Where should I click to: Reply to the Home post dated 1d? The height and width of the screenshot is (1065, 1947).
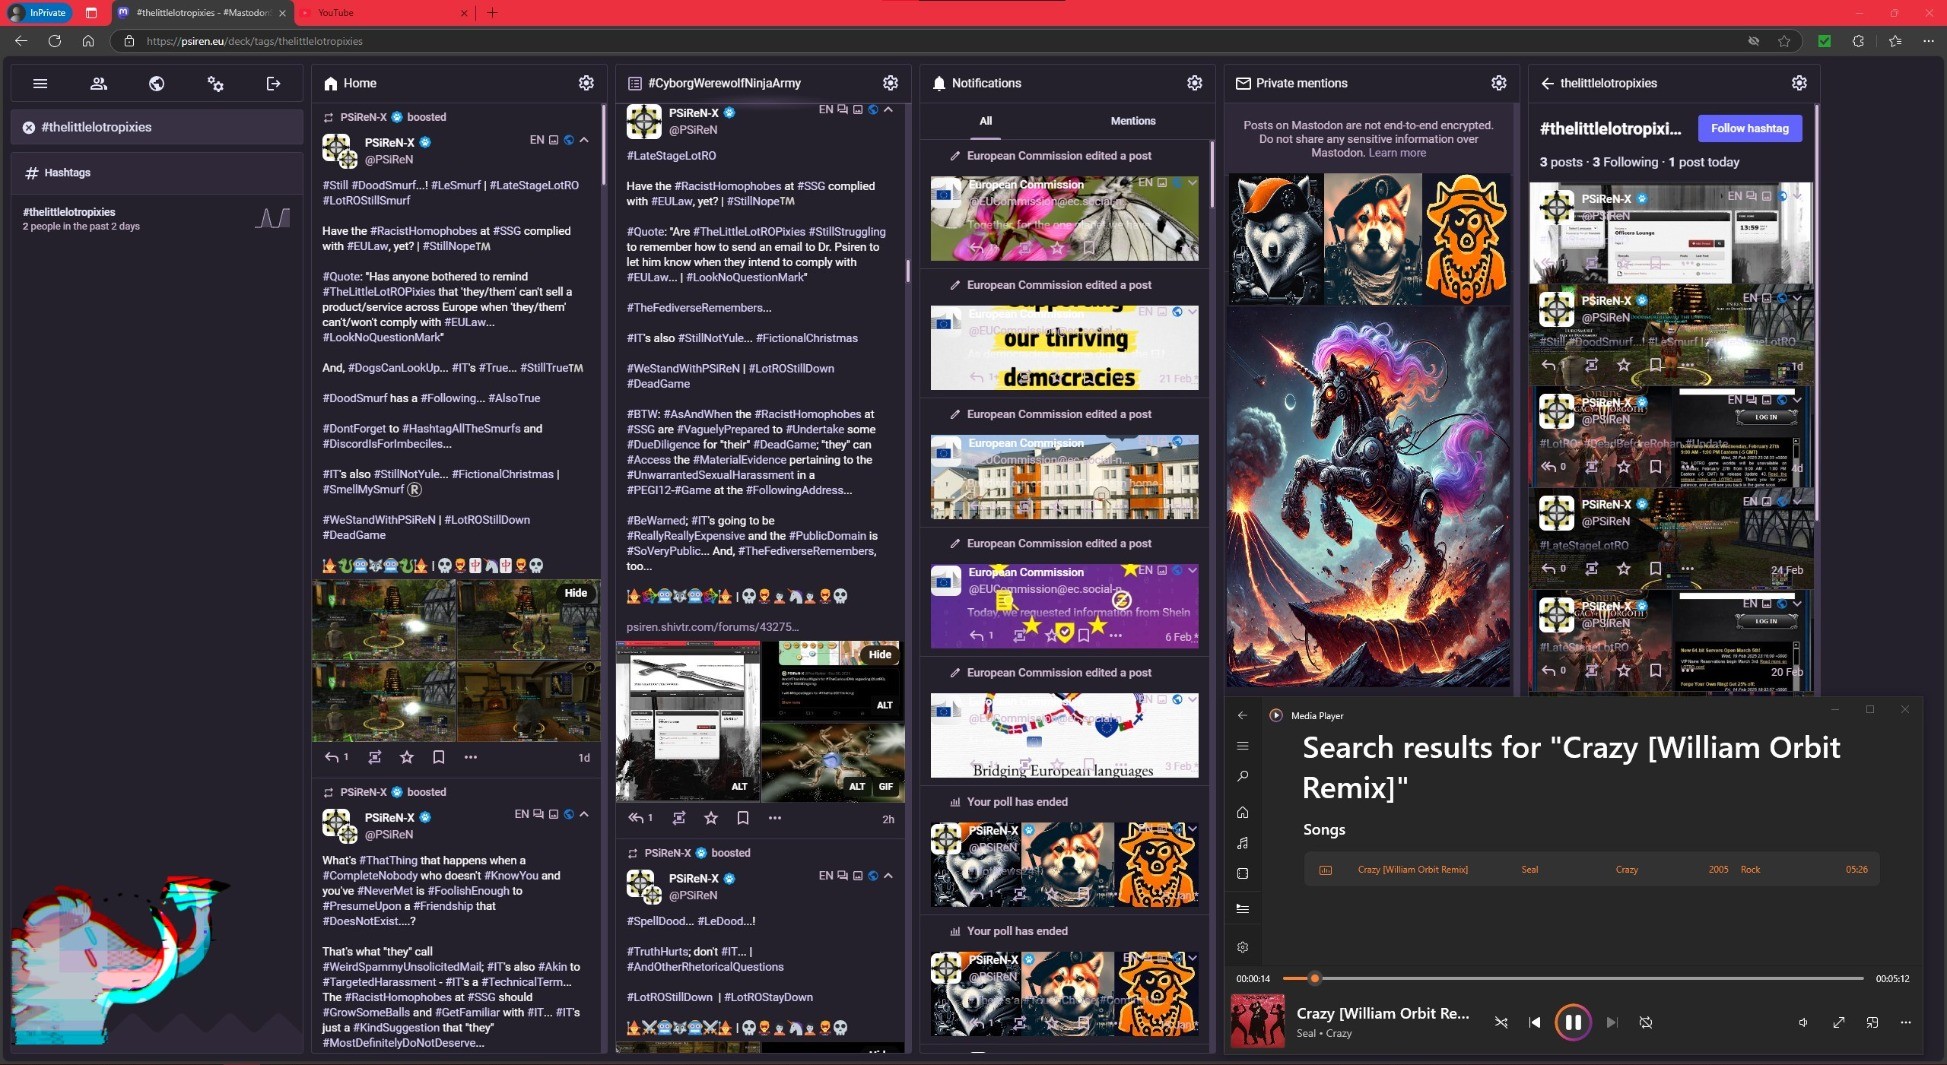(x=336, y=757)
